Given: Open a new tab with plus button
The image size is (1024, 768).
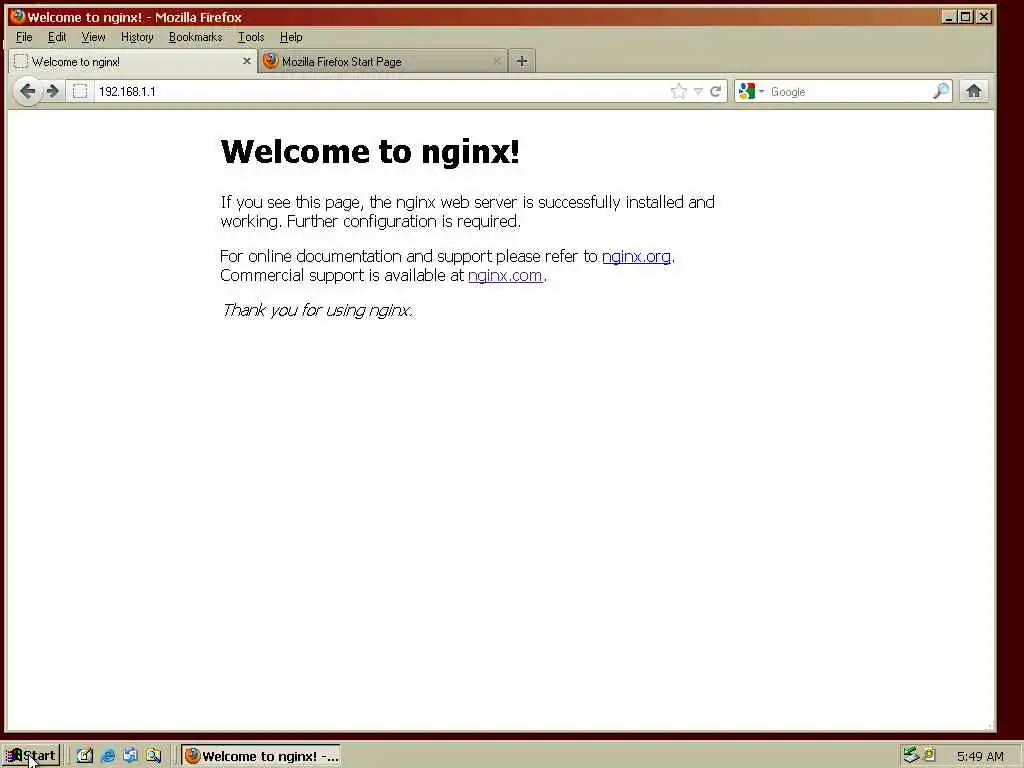Looking at the screenshot, I should 521,61.
